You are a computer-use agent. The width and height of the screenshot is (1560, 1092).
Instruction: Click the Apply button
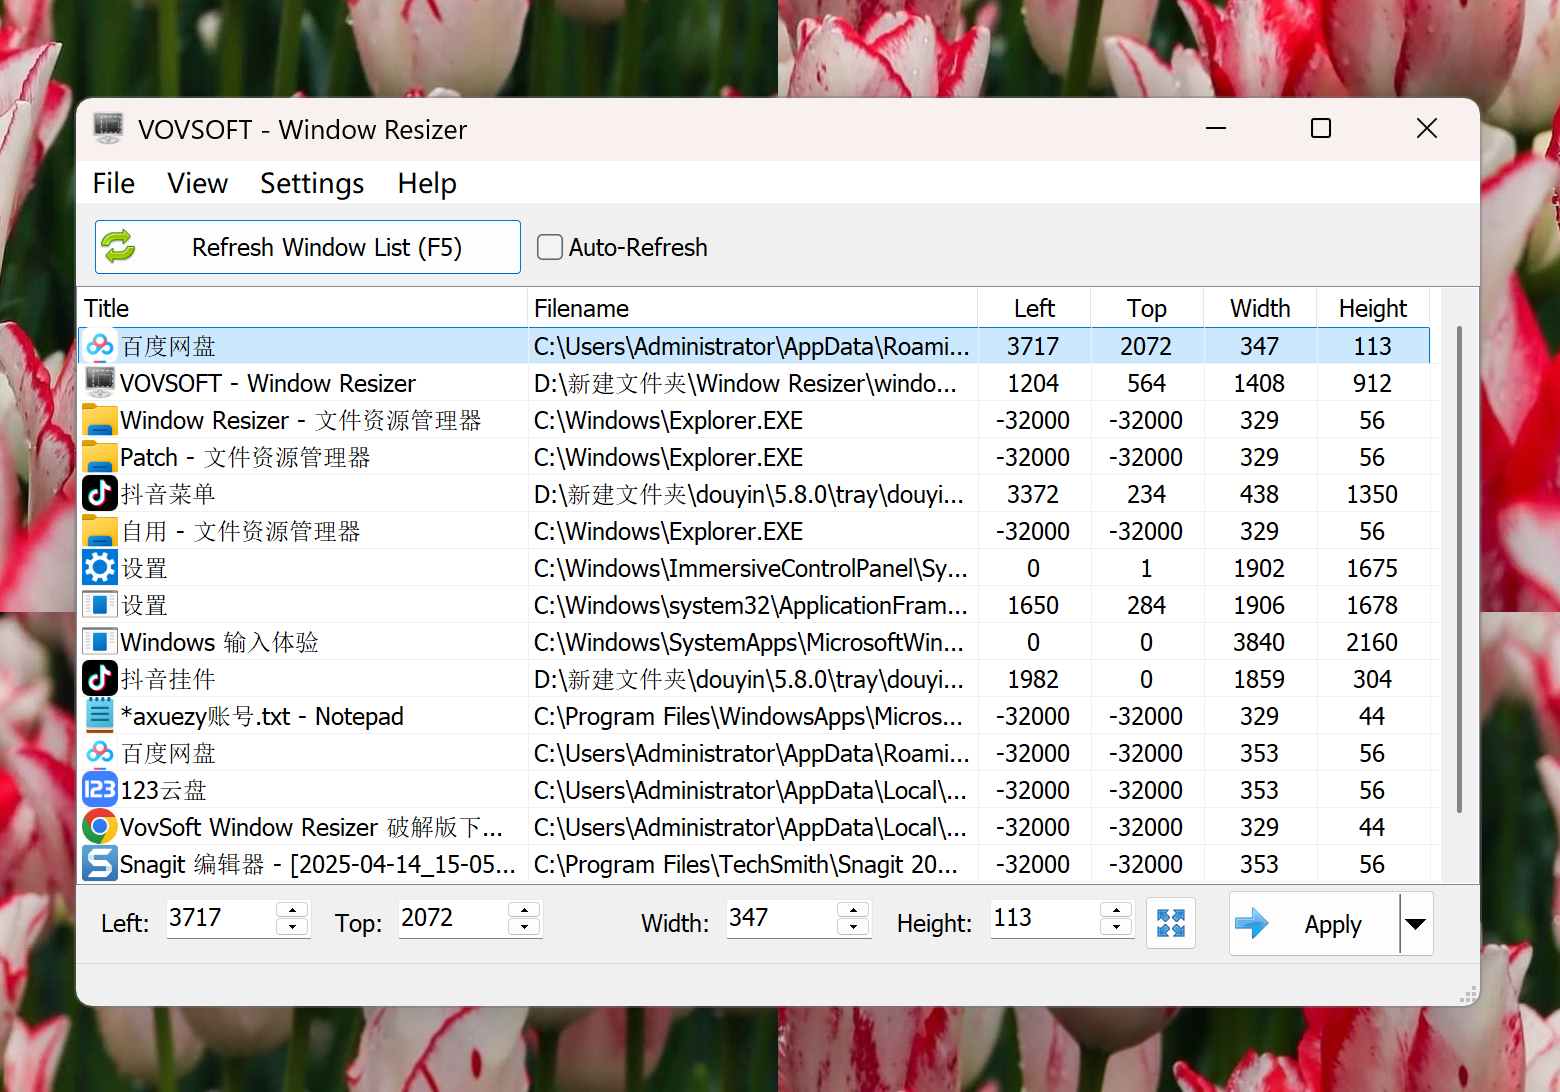tap(1315, 923)
